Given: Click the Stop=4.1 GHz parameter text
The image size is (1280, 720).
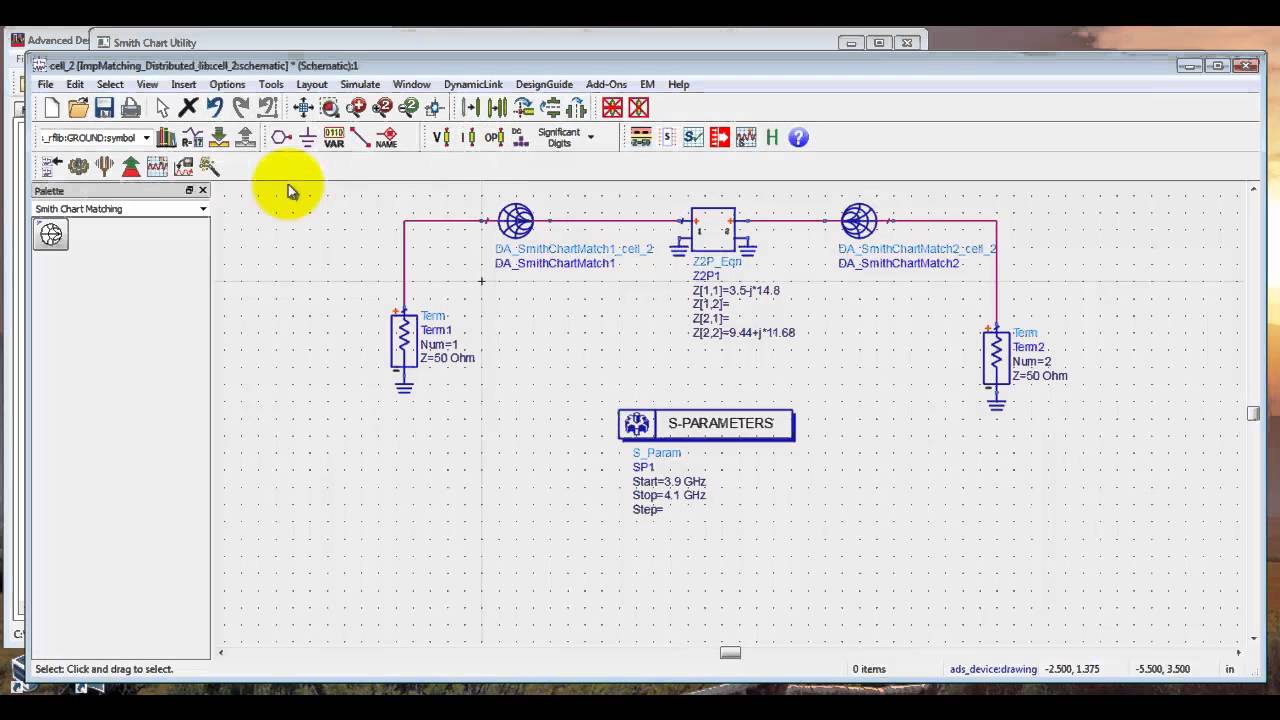Looking at the screenshot, I should pyautogui.click(x=669, y=495).
